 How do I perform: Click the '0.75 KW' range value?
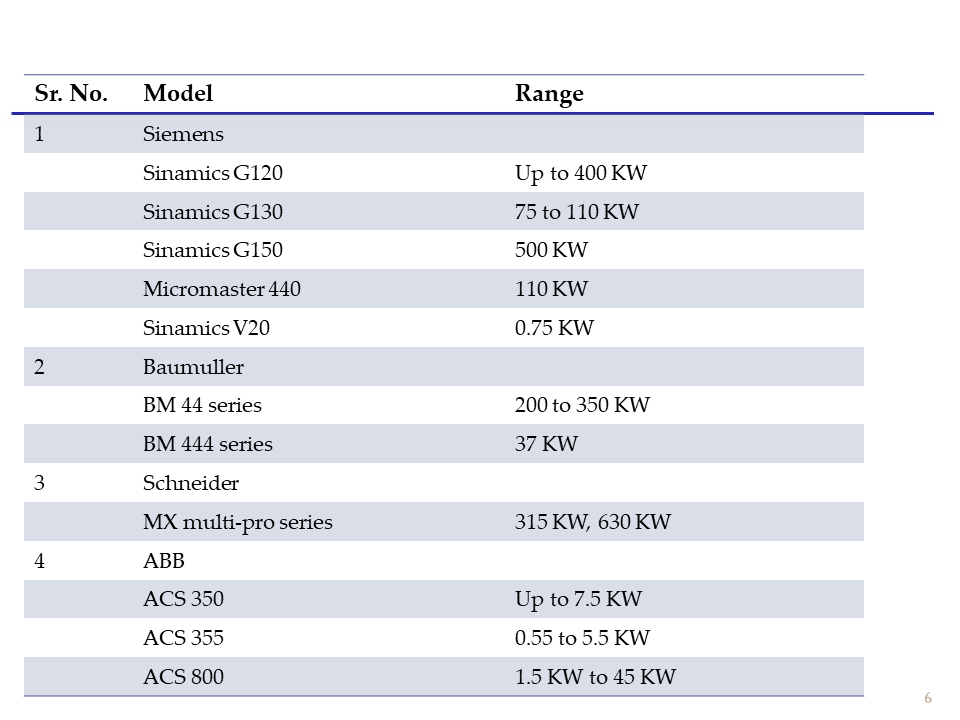[x=554, y=328]
